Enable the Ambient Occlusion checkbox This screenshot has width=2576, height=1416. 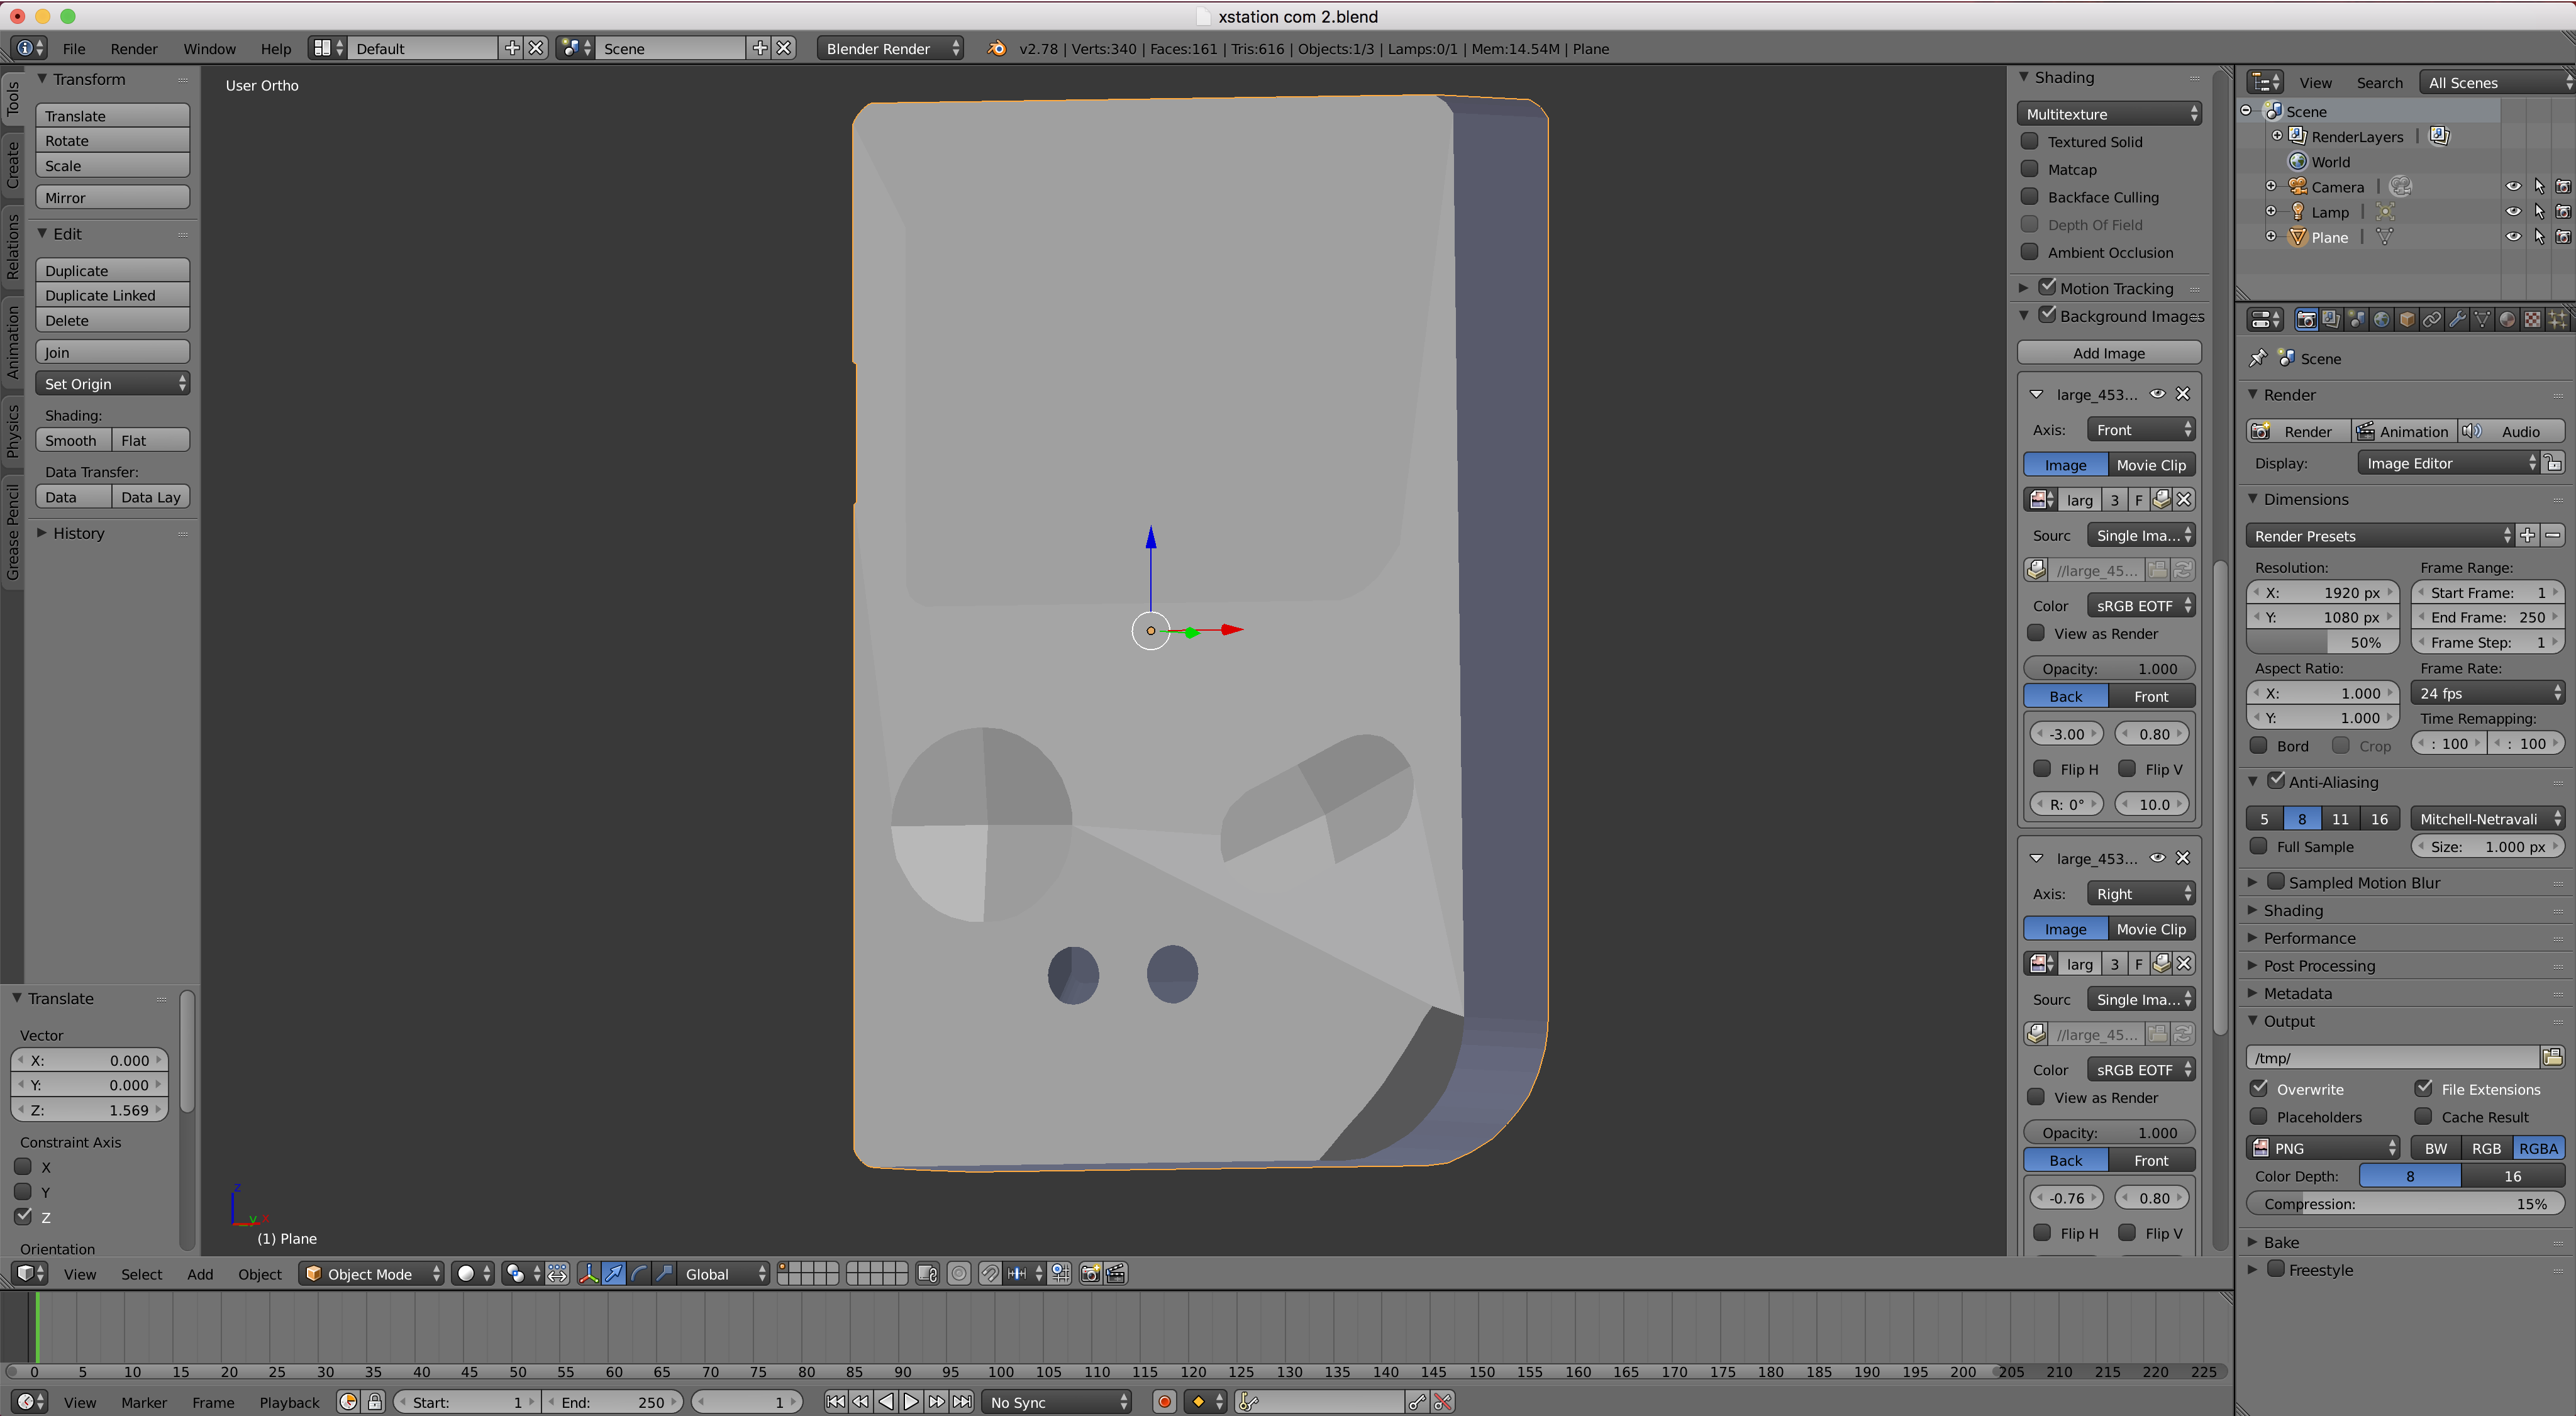[2030, 252]
